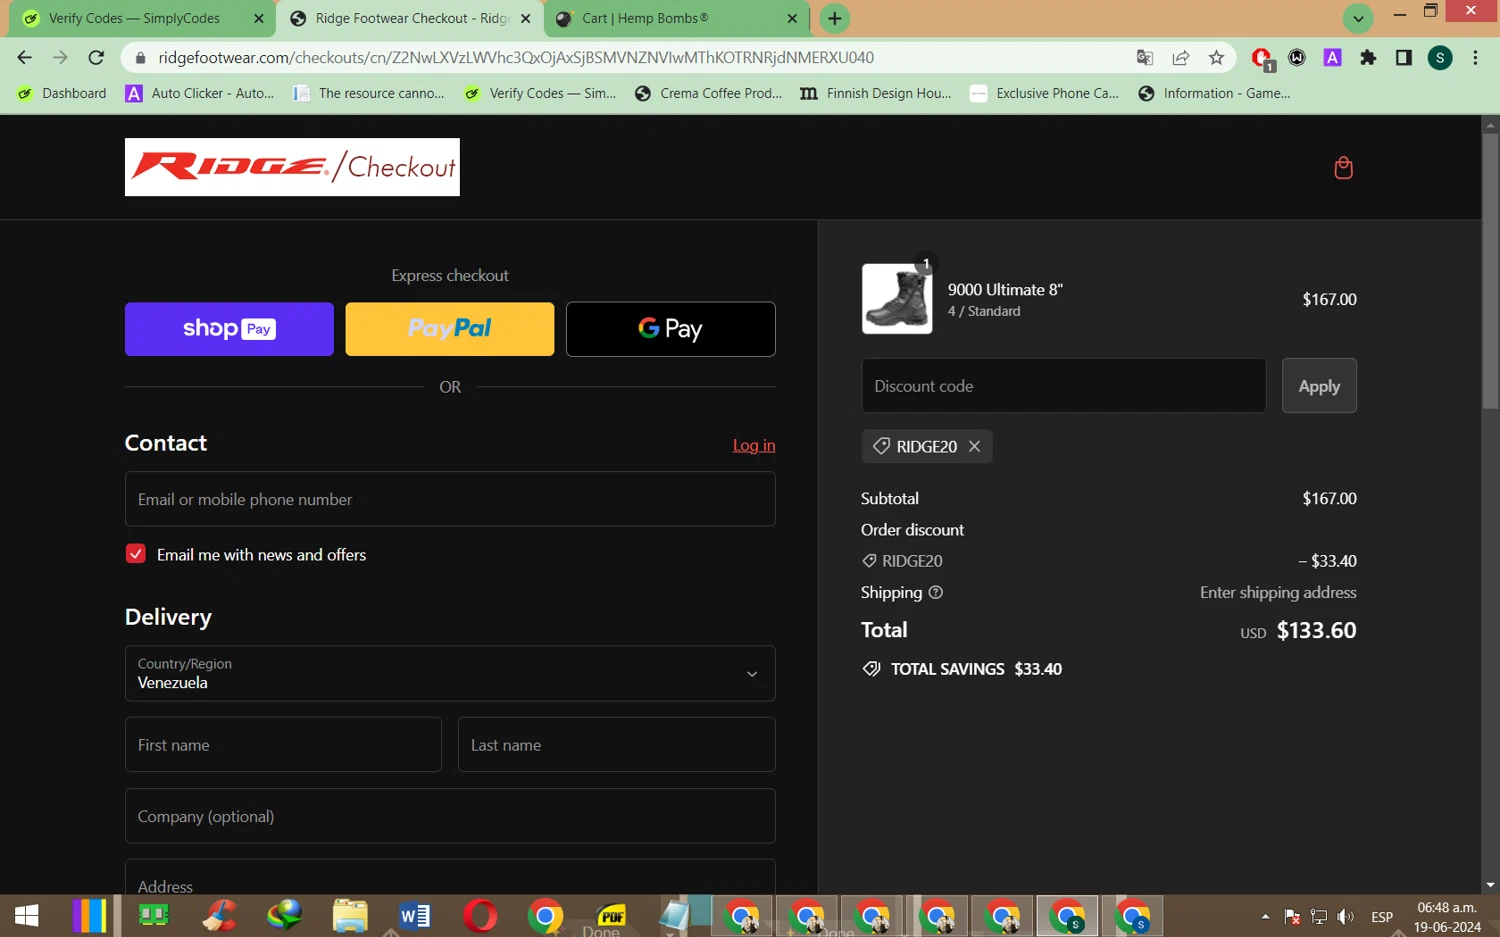The width and height of the screenshot is (1500, 937).
Task: View site information lock icon
Action: [x=140, y=58]
